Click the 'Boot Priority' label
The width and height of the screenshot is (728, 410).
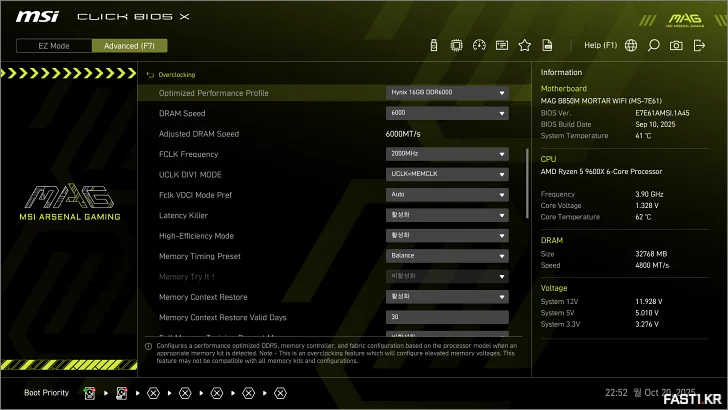coord(46,393)
